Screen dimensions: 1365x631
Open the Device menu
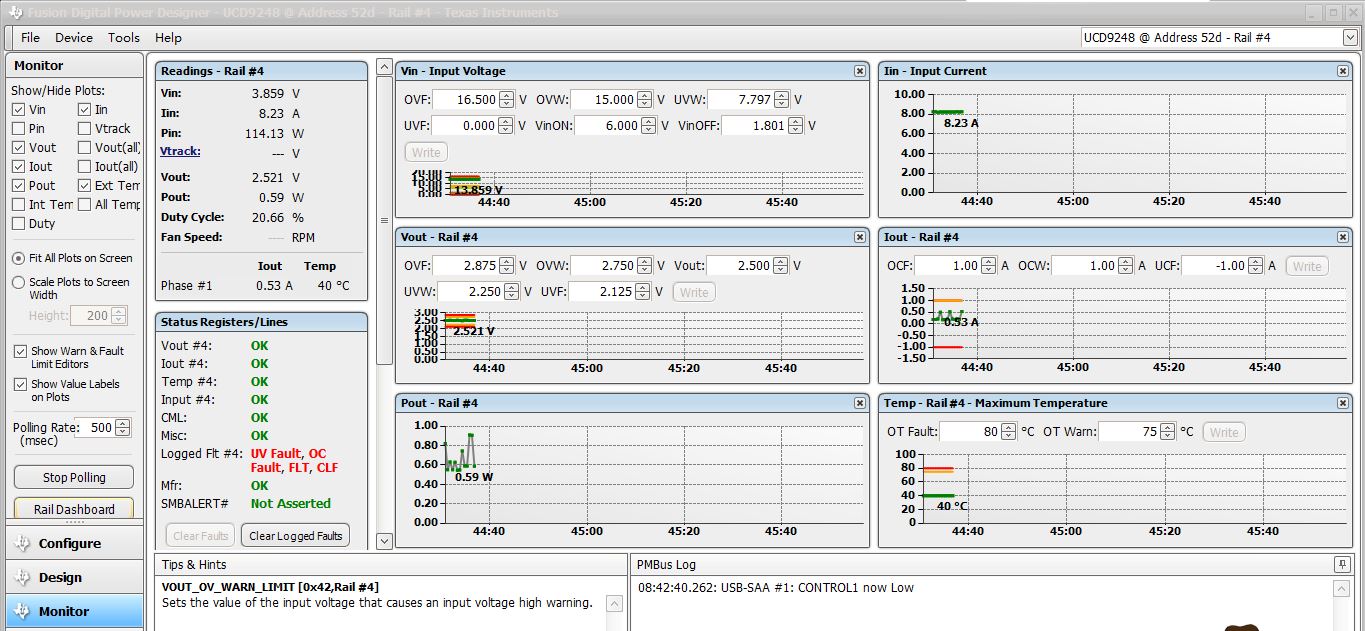click(74, 38)
